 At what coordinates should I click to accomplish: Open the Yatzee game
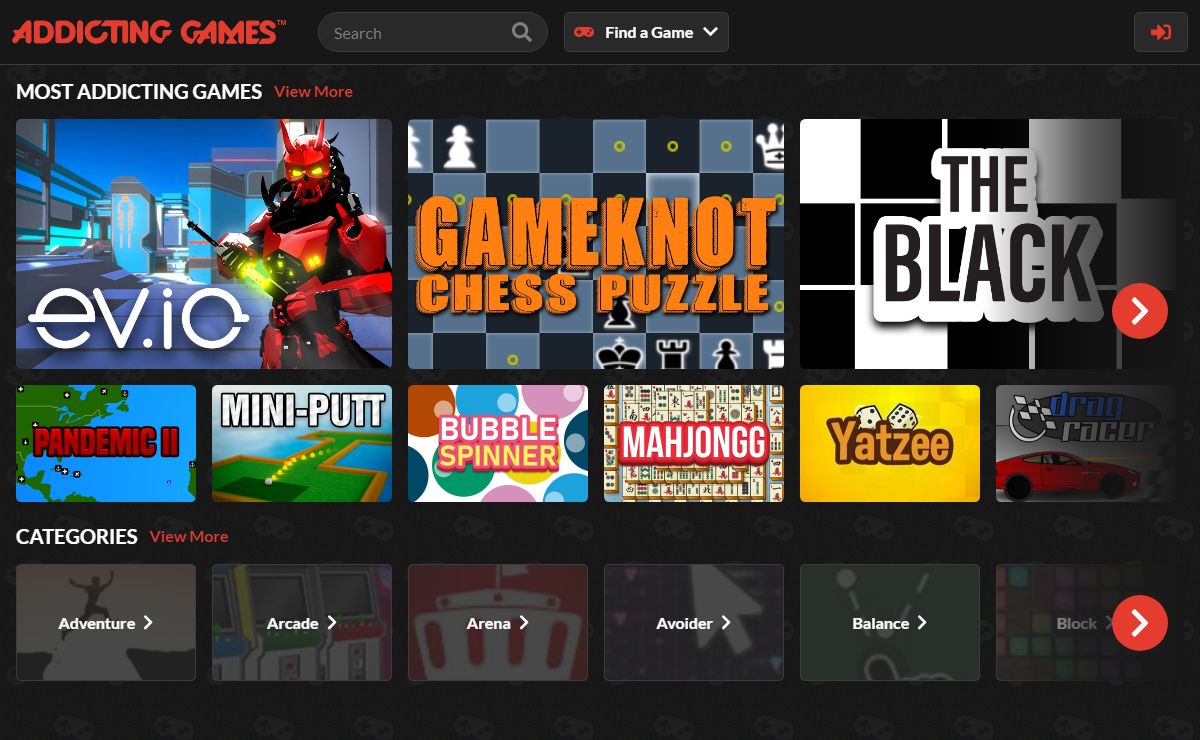click(890, 443)
